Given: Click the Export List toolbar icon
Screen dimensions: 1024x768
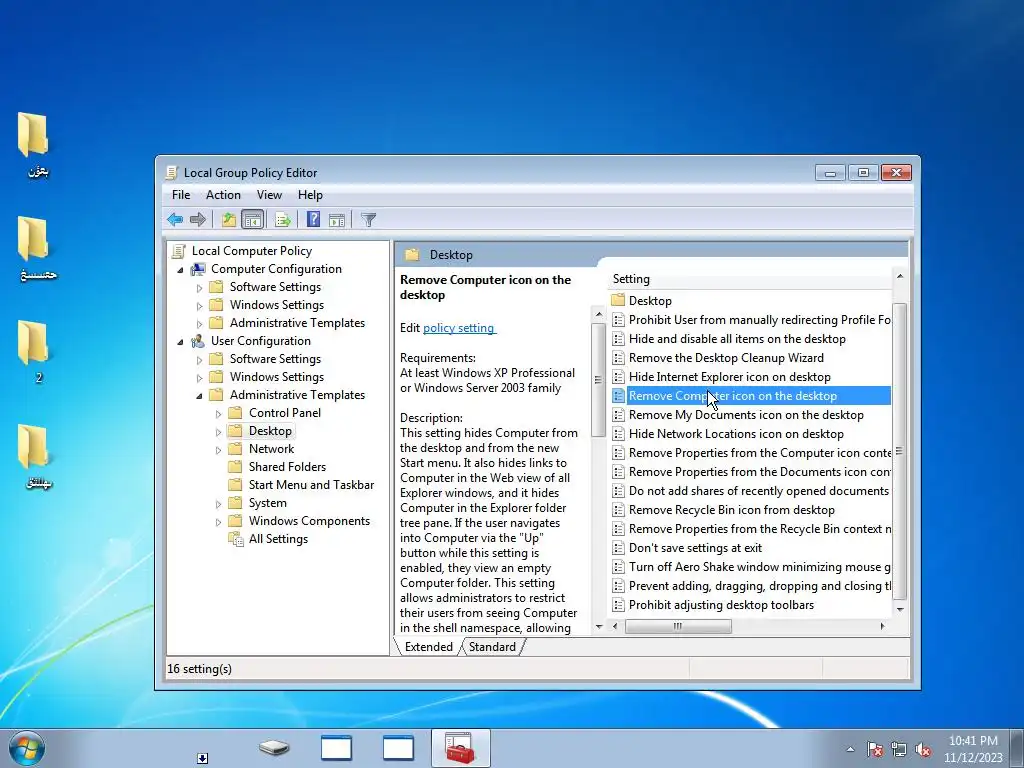Looking at the screenshot, I should (283, 219).
